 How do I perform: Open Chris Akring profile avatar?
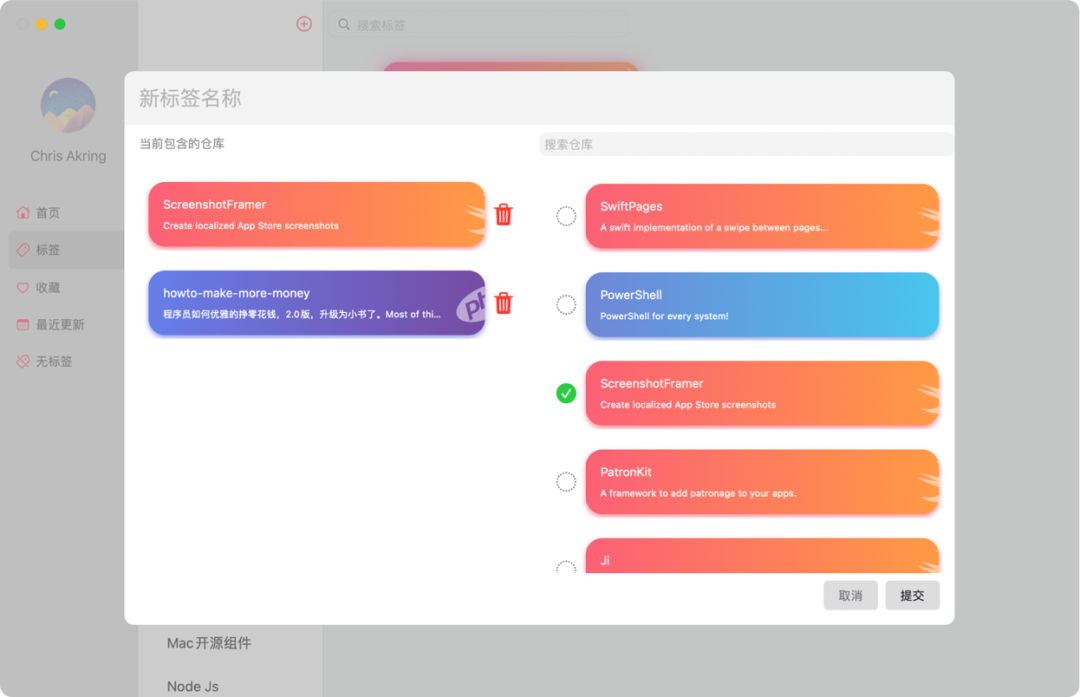click(x=68, y=105)
